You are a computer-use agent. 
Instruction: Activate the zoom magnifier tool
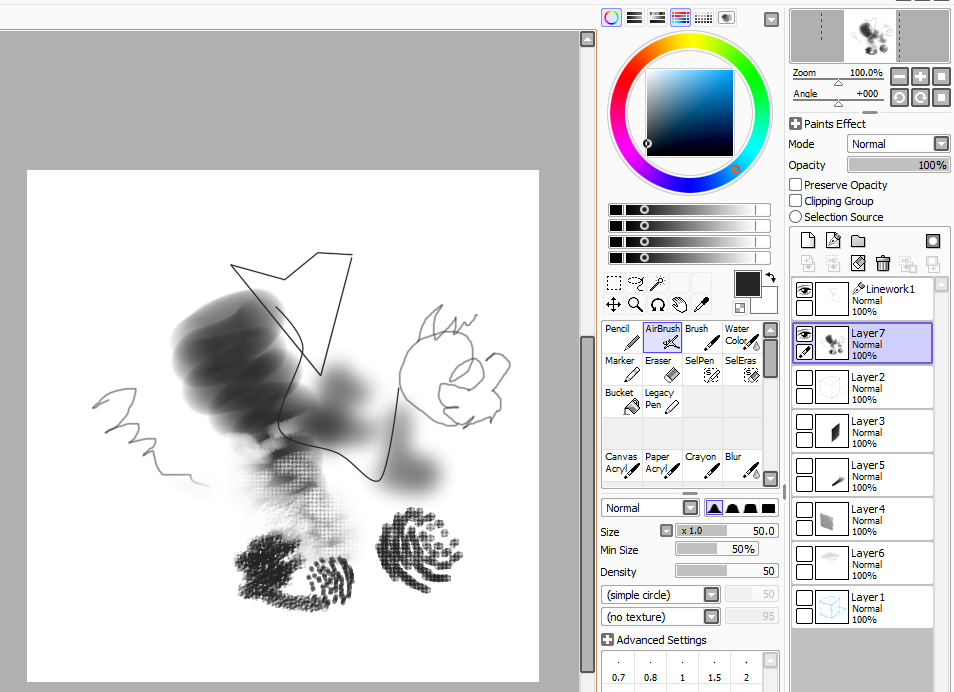click(x=636, y=305)
